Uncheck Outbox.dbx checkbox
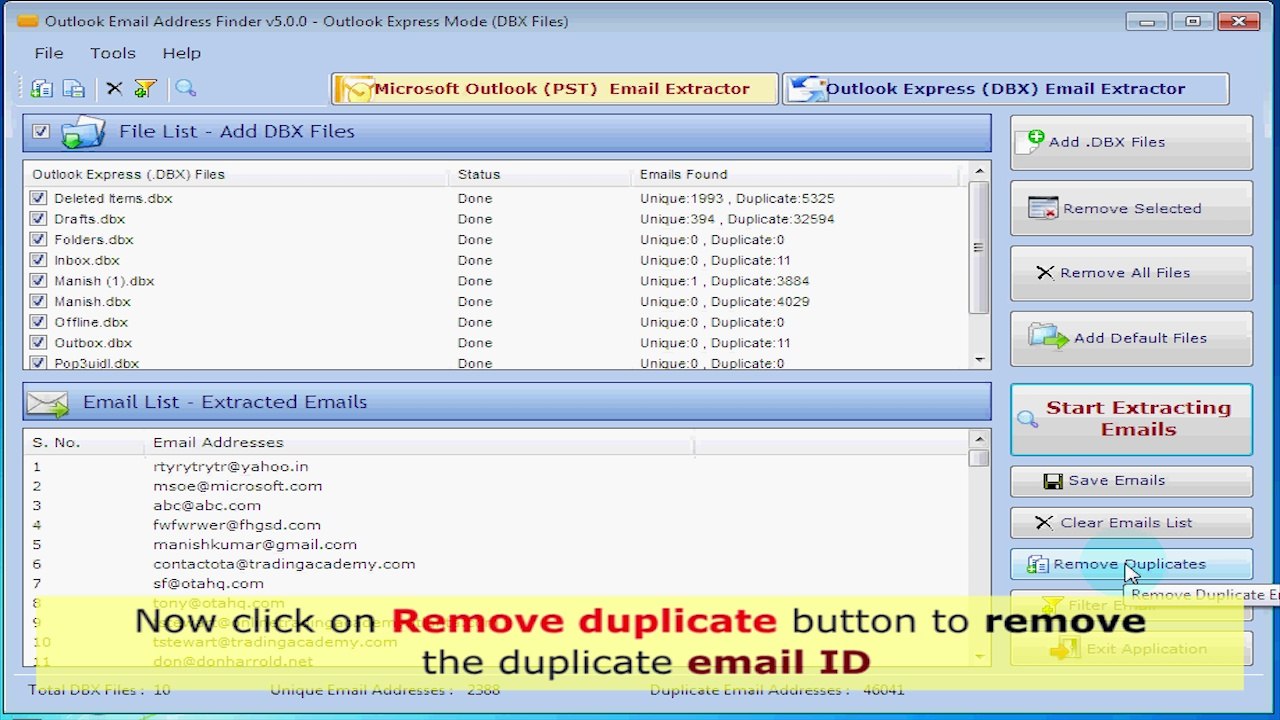Image resolution: width=1280 pixels, height=720 pixels. click(38, 343)
